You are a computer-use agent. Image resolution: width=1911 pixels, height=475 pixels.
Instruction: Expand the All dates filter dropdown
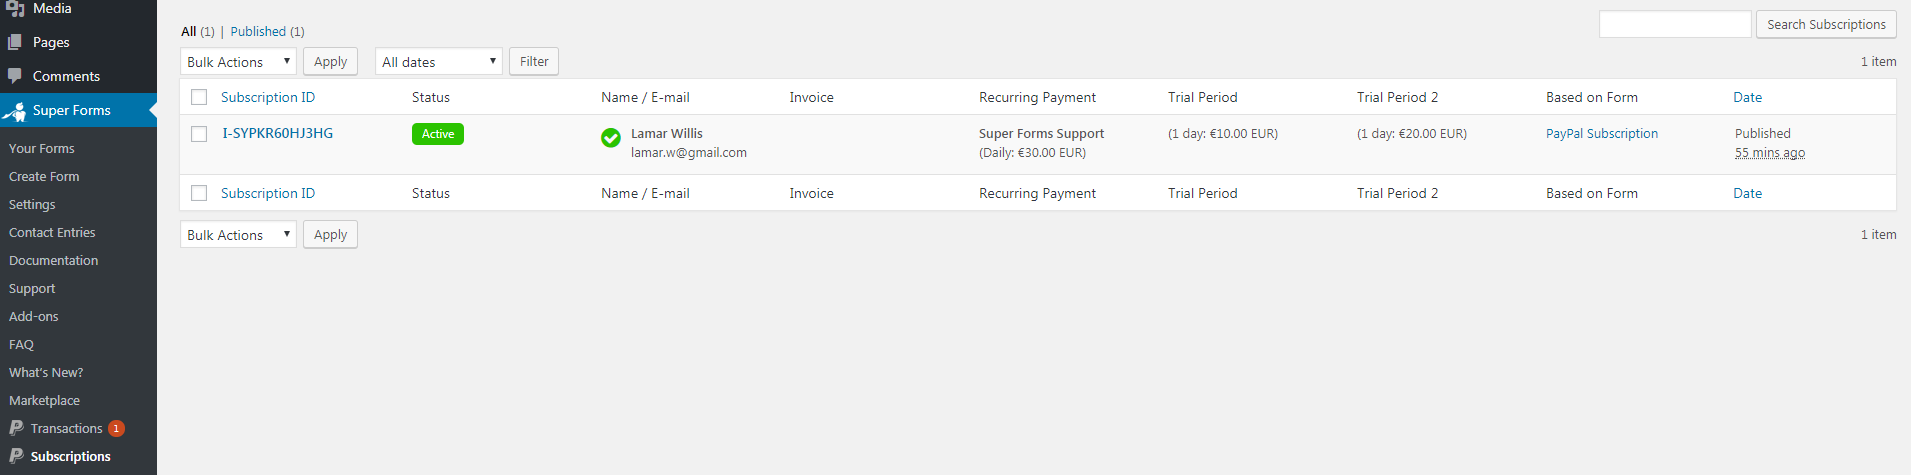coord(438,62)
